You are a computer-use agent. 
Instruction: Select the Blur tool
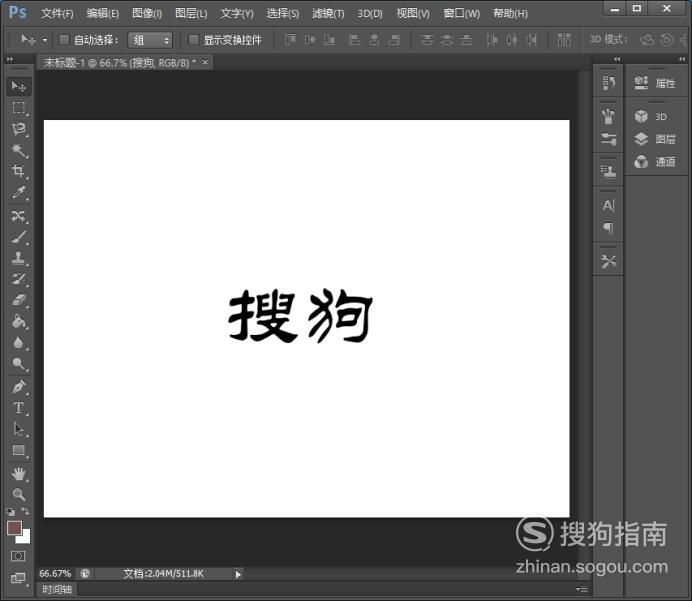(19, 342)
